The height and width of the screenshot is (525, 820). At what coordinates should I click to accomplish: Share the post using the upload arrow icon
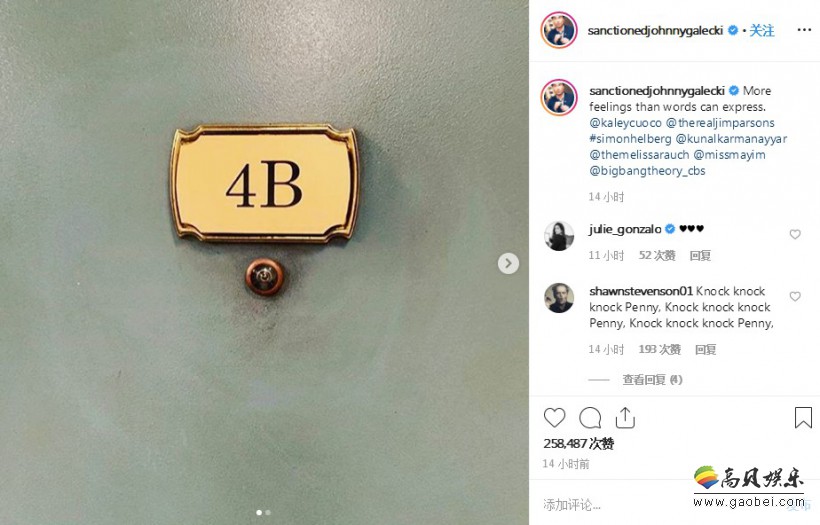[625, 418]
